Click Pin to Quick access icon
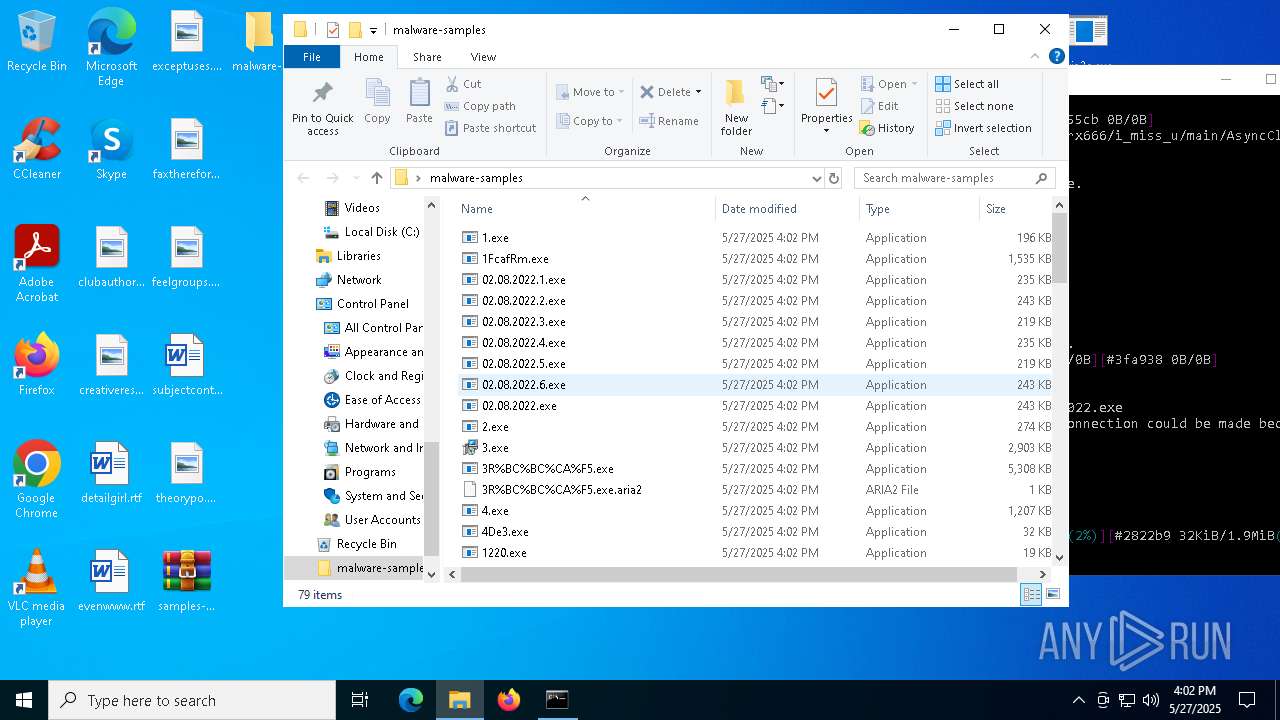 tap(322, 108)
